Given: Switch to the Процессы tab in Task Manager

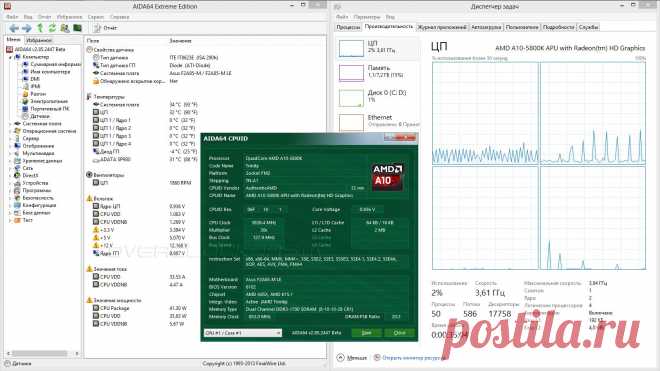Looking at the screenshot, I should click(348, 27).
